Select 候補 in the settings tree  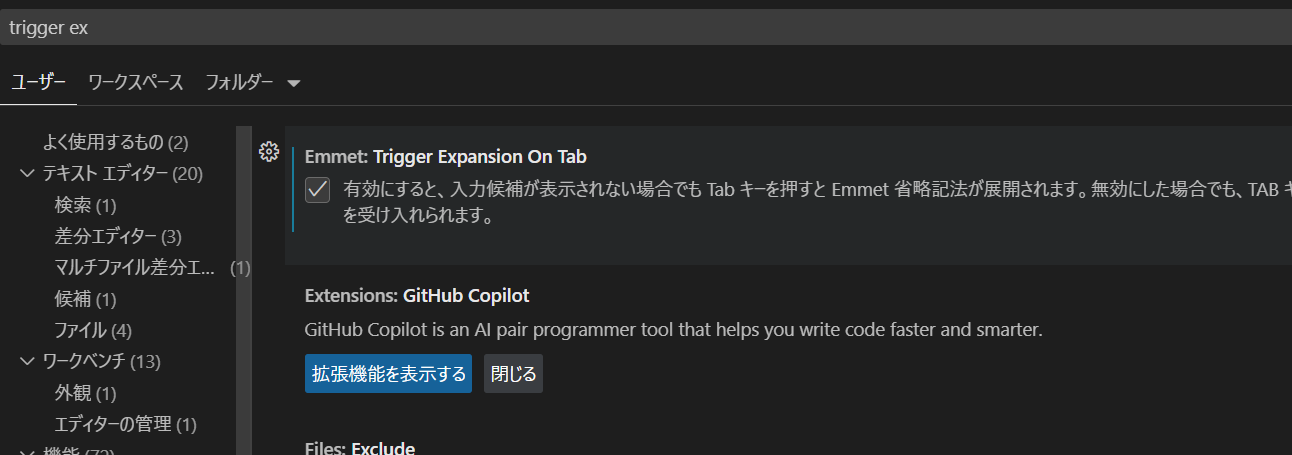86,299
